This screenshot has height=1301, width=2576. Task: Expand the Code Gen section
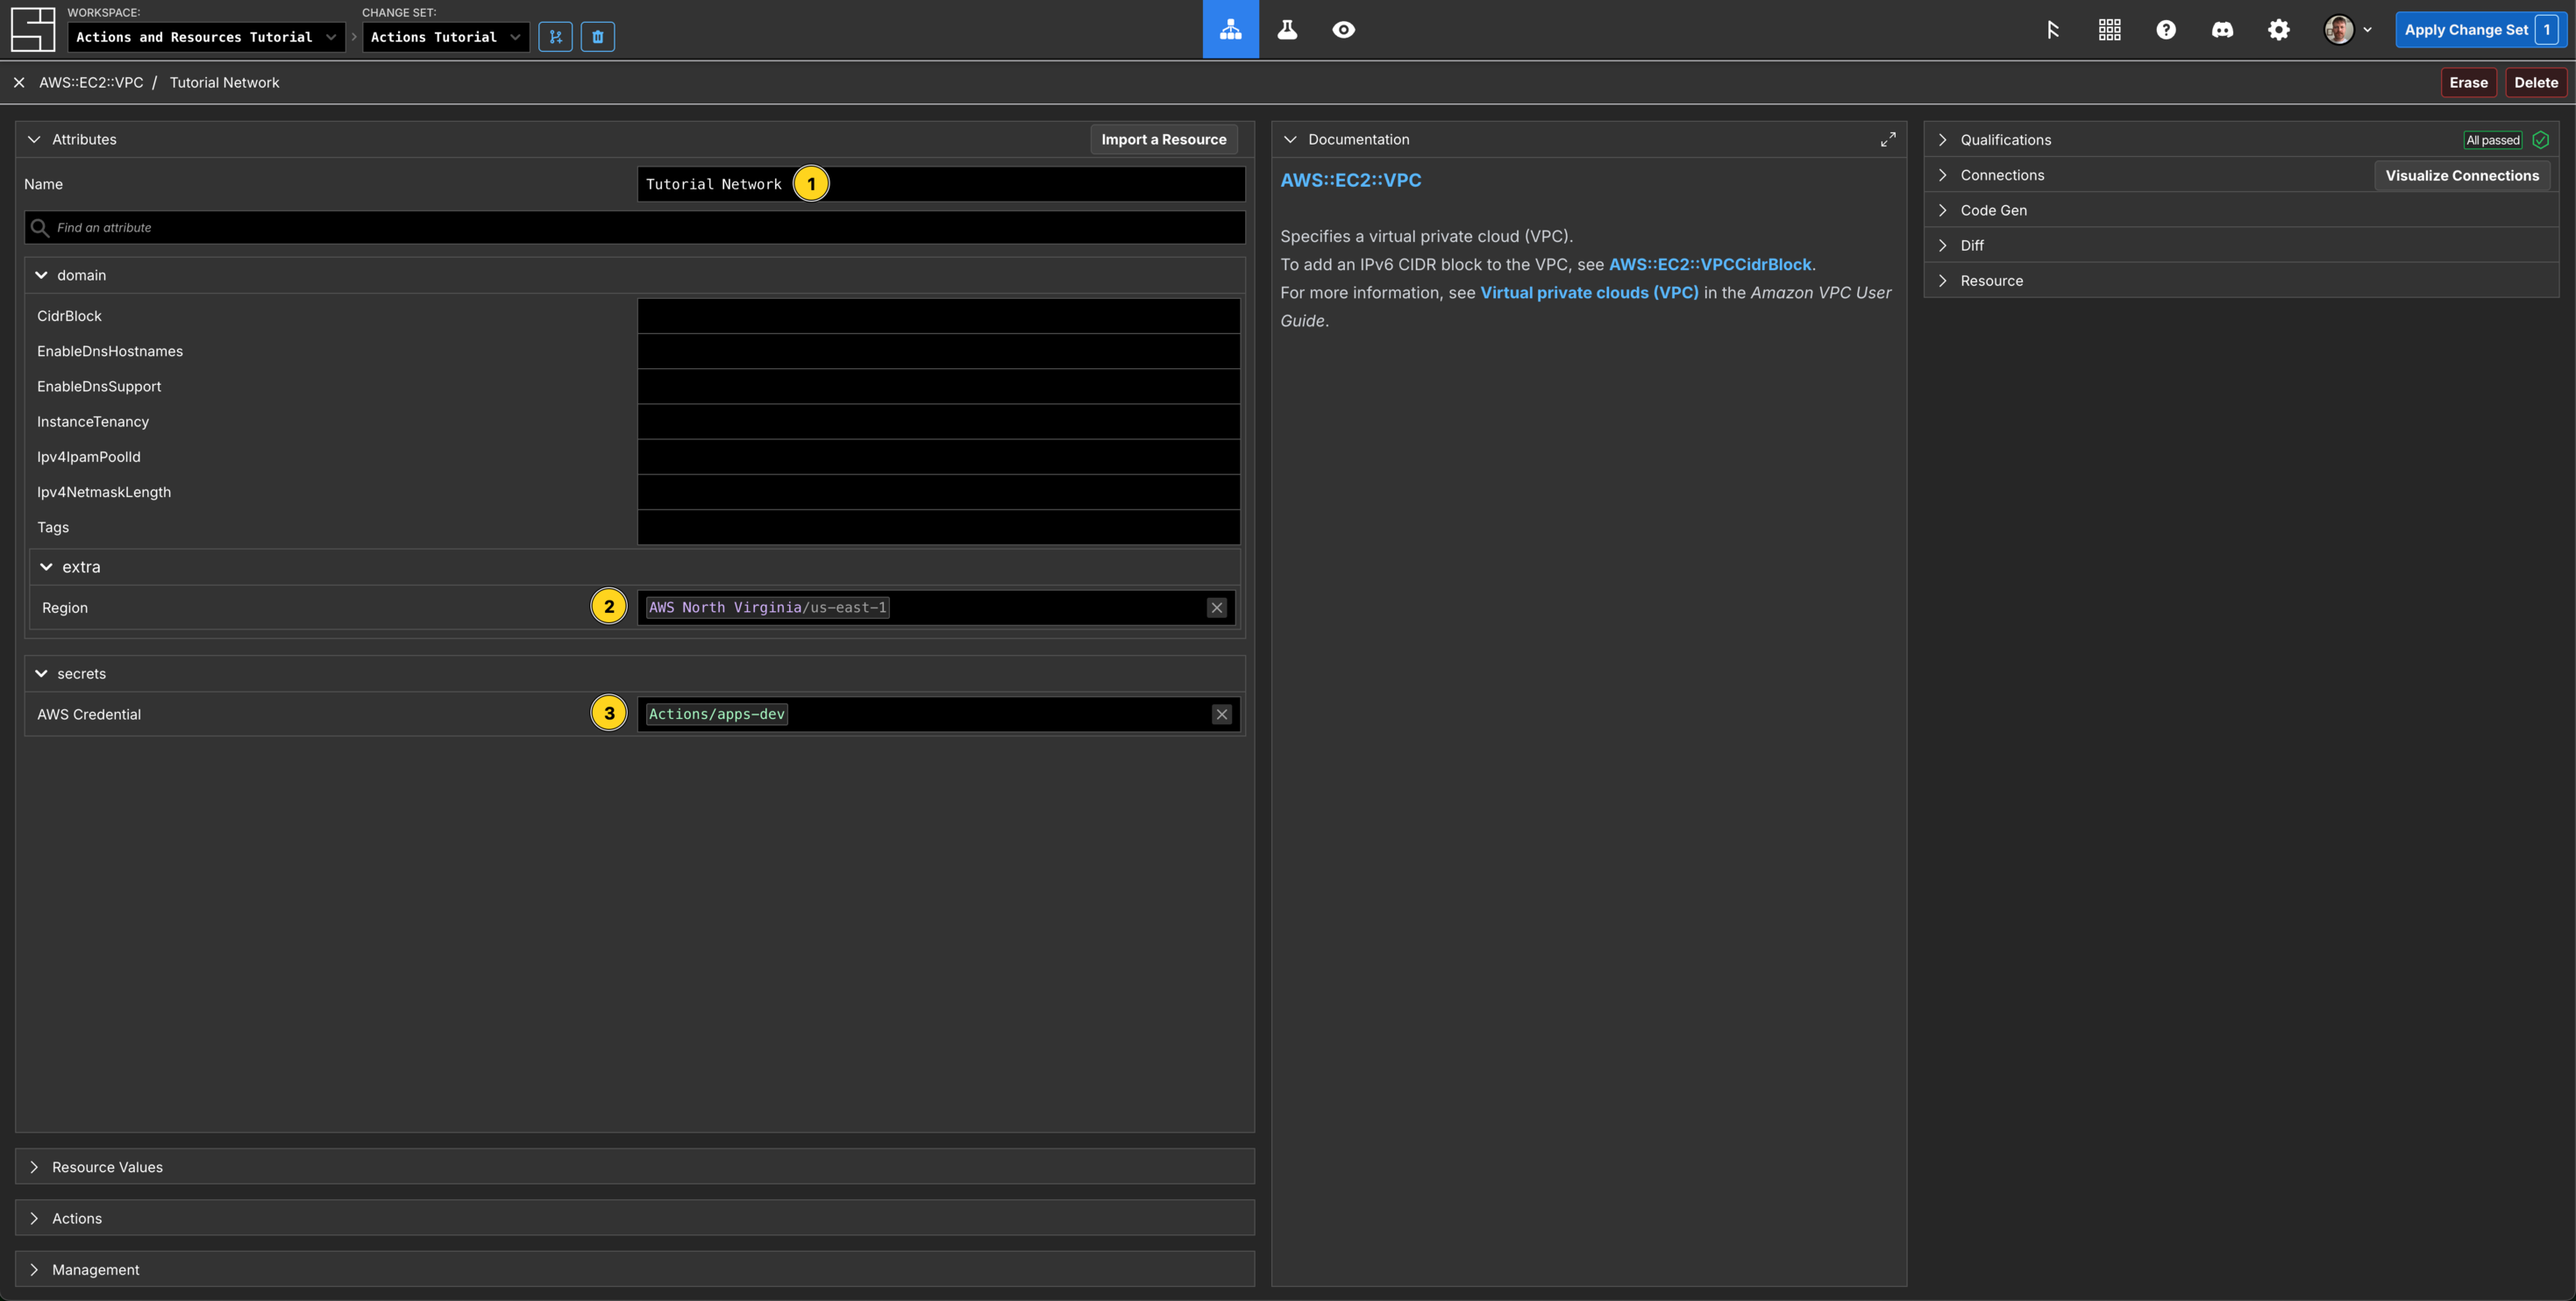pyautogui.click(x=1942, y=210)
